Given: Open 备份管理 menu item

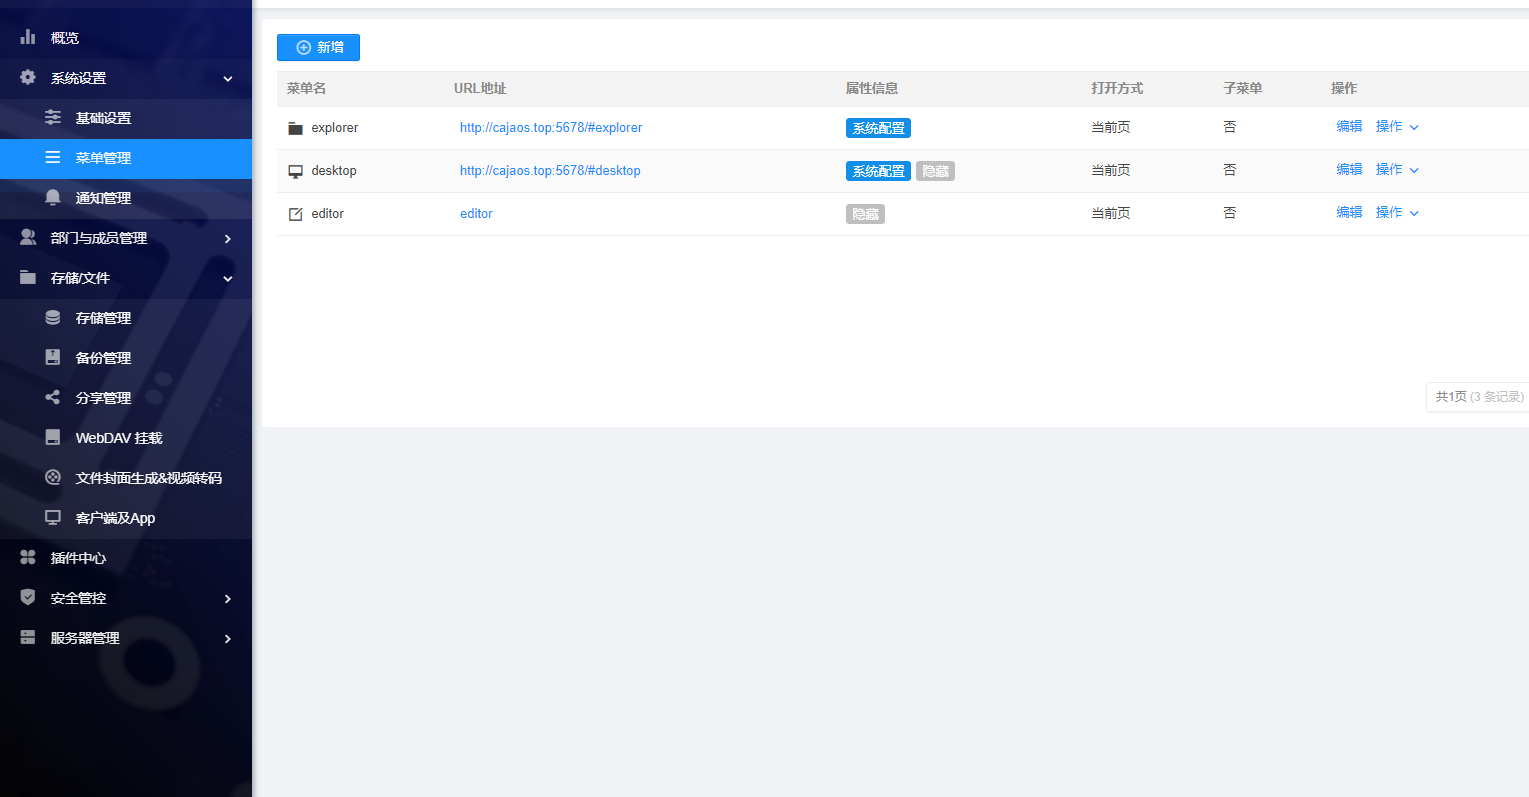Looking at the screenshot, I should [x=103, y=358].
